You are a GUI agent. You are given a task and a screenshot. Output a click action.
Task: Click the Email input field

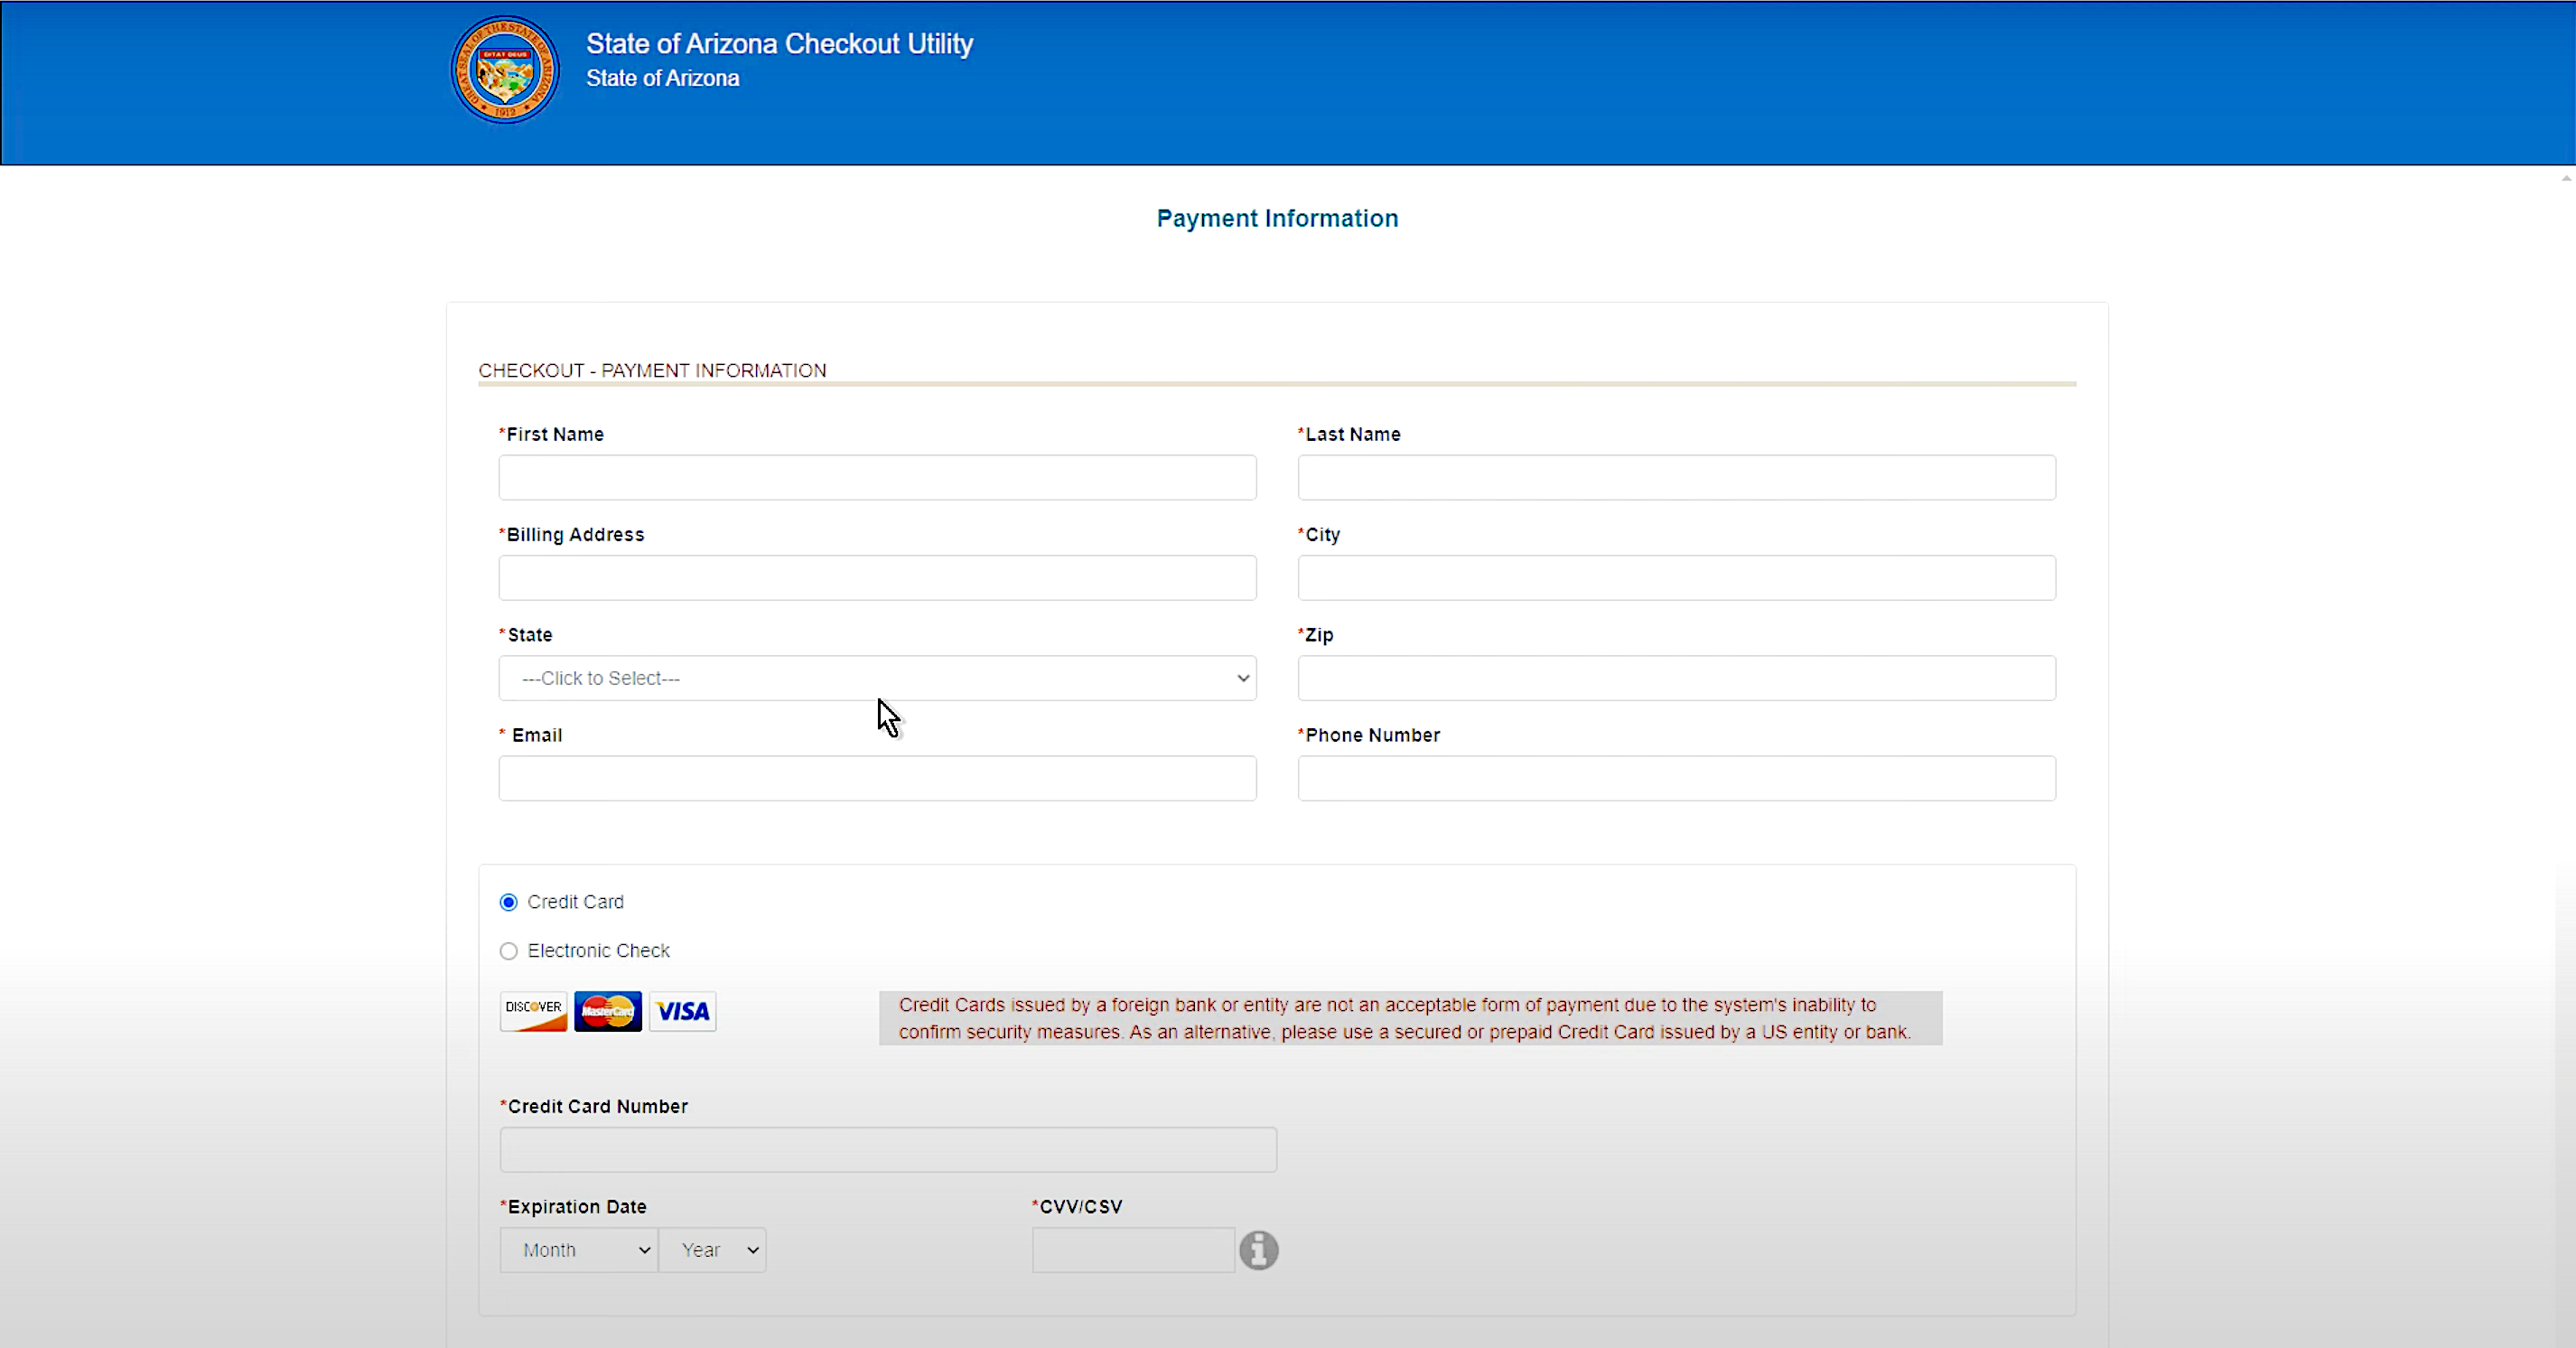(877, 778)
